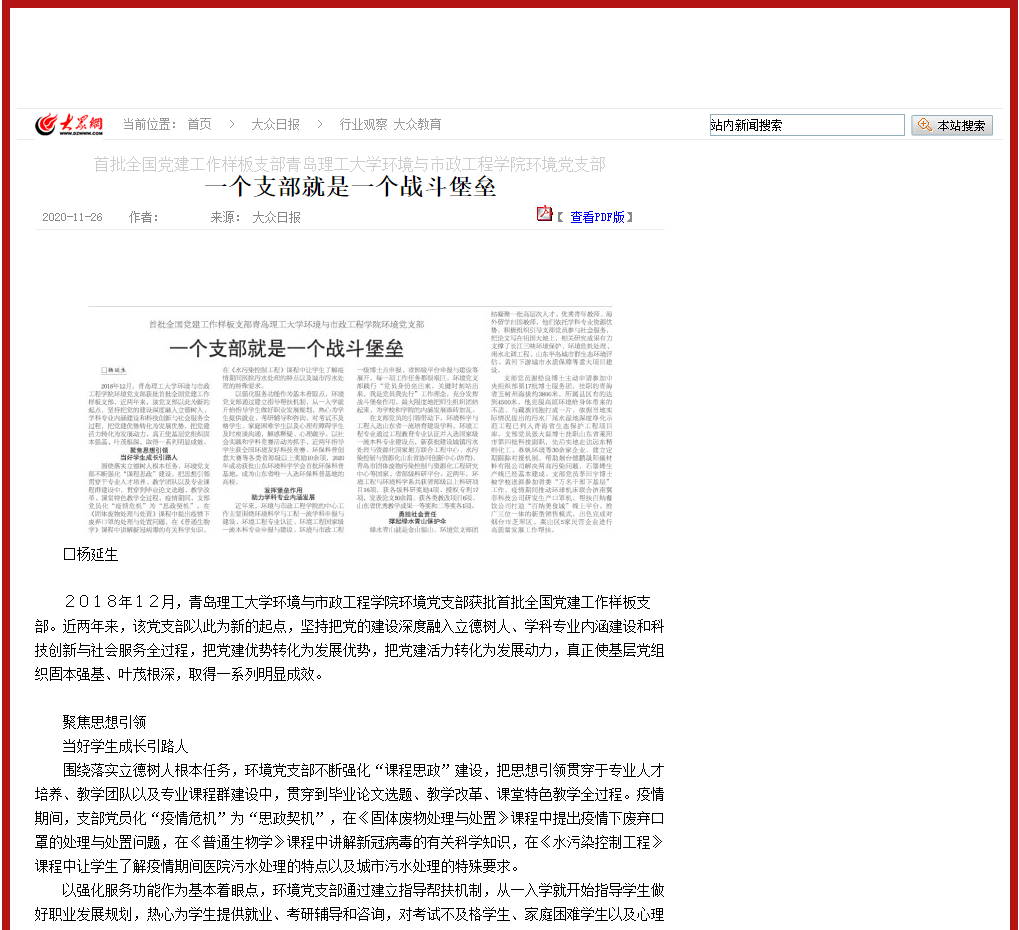This screenshot has width=1019, height=930.
Task: Click the 站内新闻搜索 search field
Action: tap(806, 125)
